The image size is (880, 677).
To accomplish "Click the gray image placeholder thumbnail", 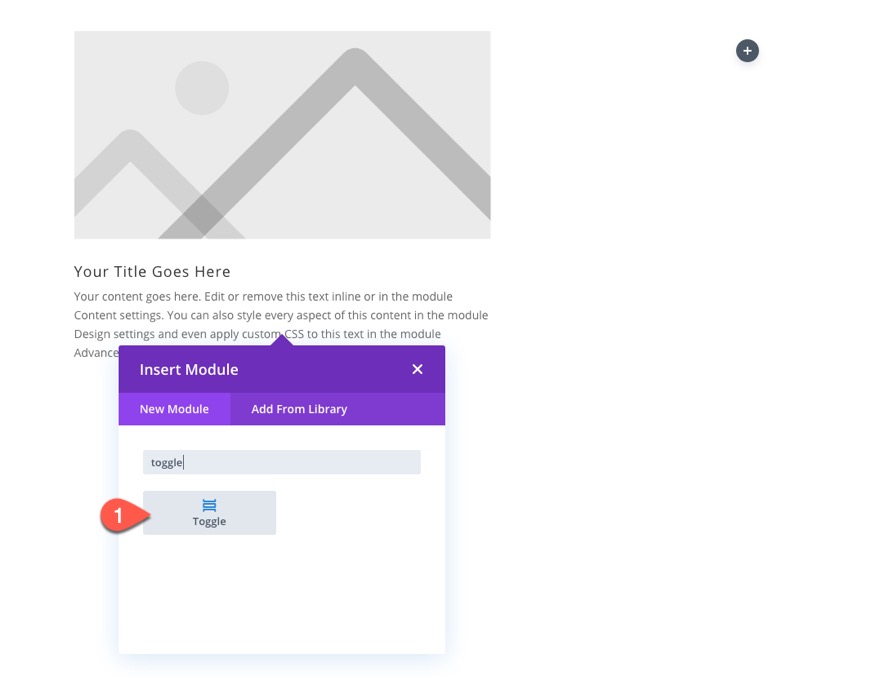I will point(282,135).
